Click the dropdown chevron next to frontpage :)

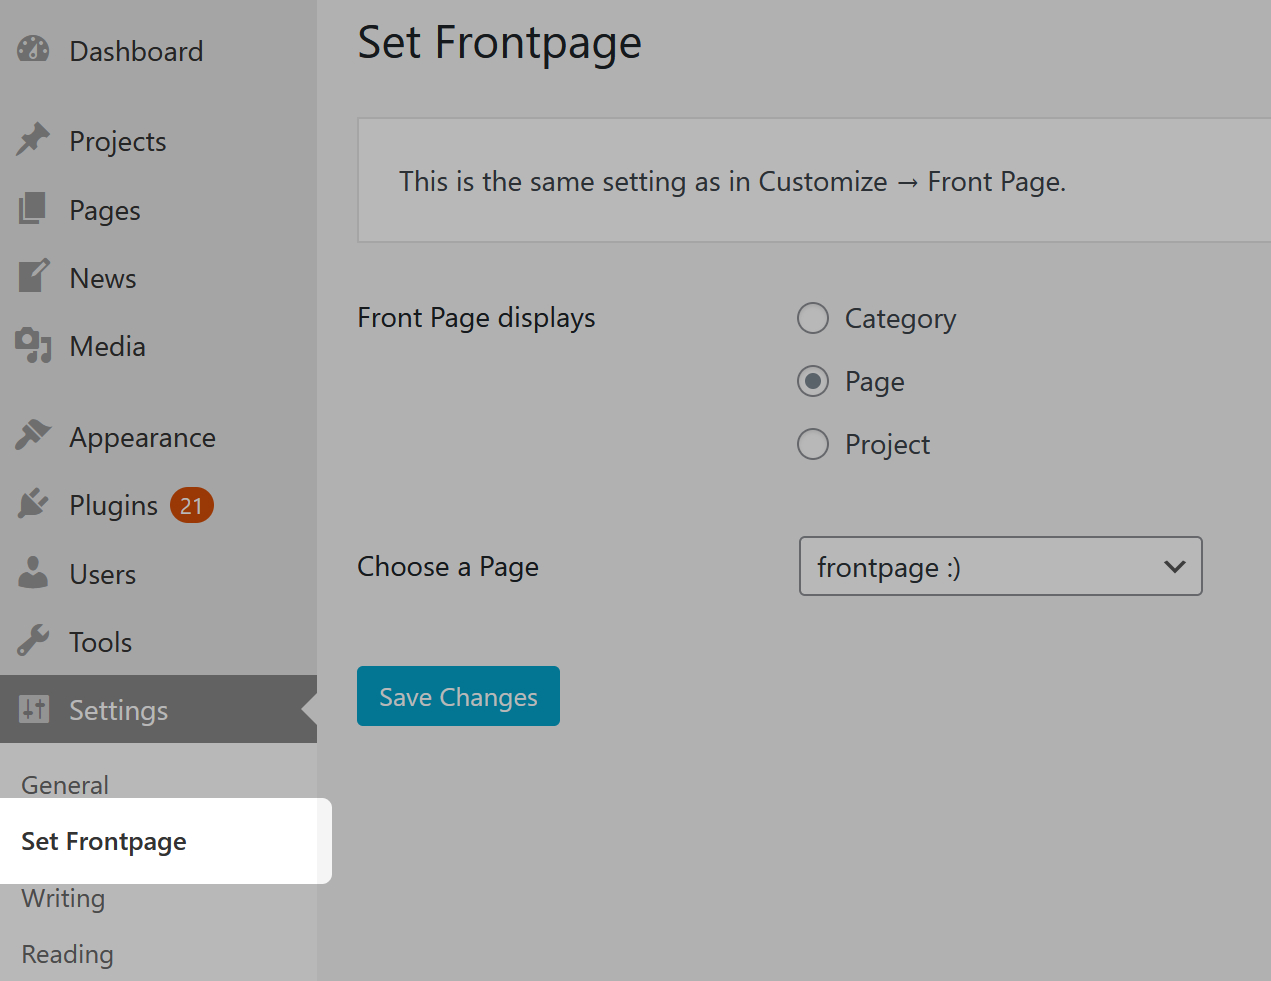1175,566
